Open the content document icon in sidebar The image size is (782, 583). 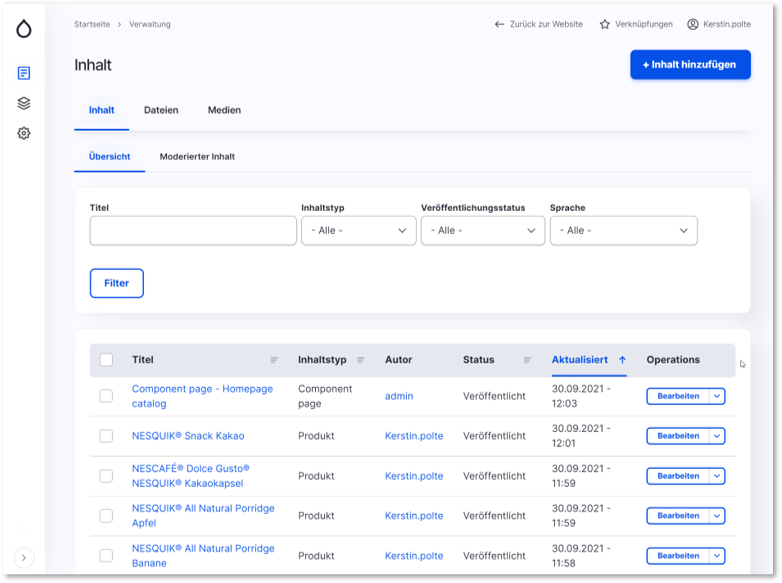23,73
